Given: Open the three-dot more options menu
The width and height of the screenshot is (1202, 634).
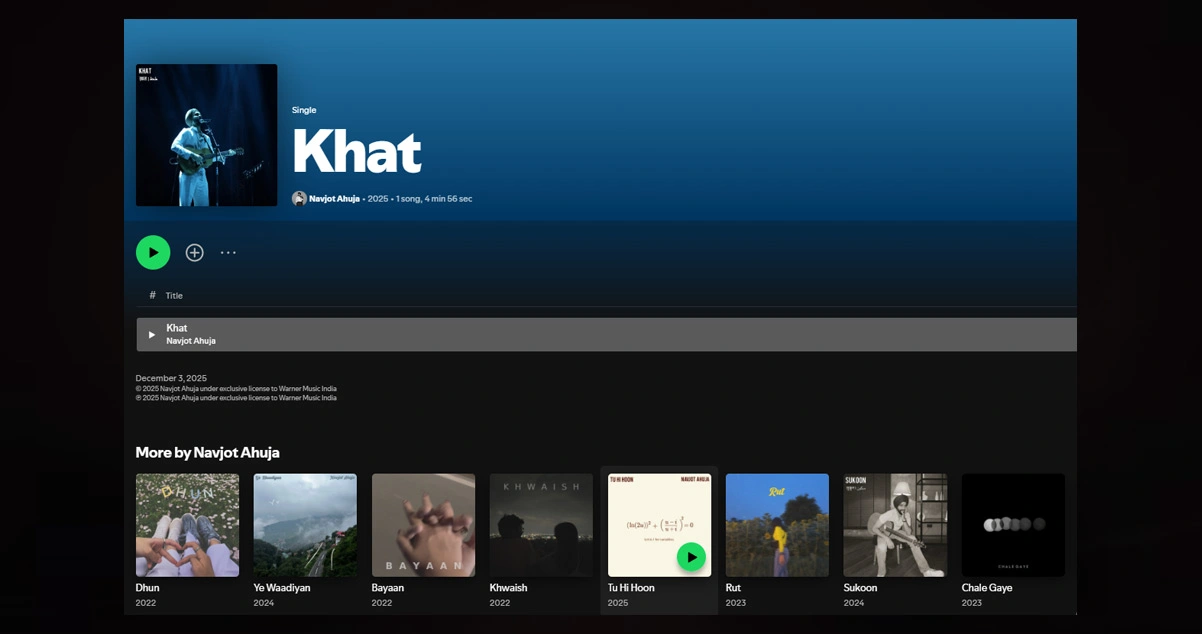Looking at the screenshot, I should pyautogui.click(x=228, y=253).
